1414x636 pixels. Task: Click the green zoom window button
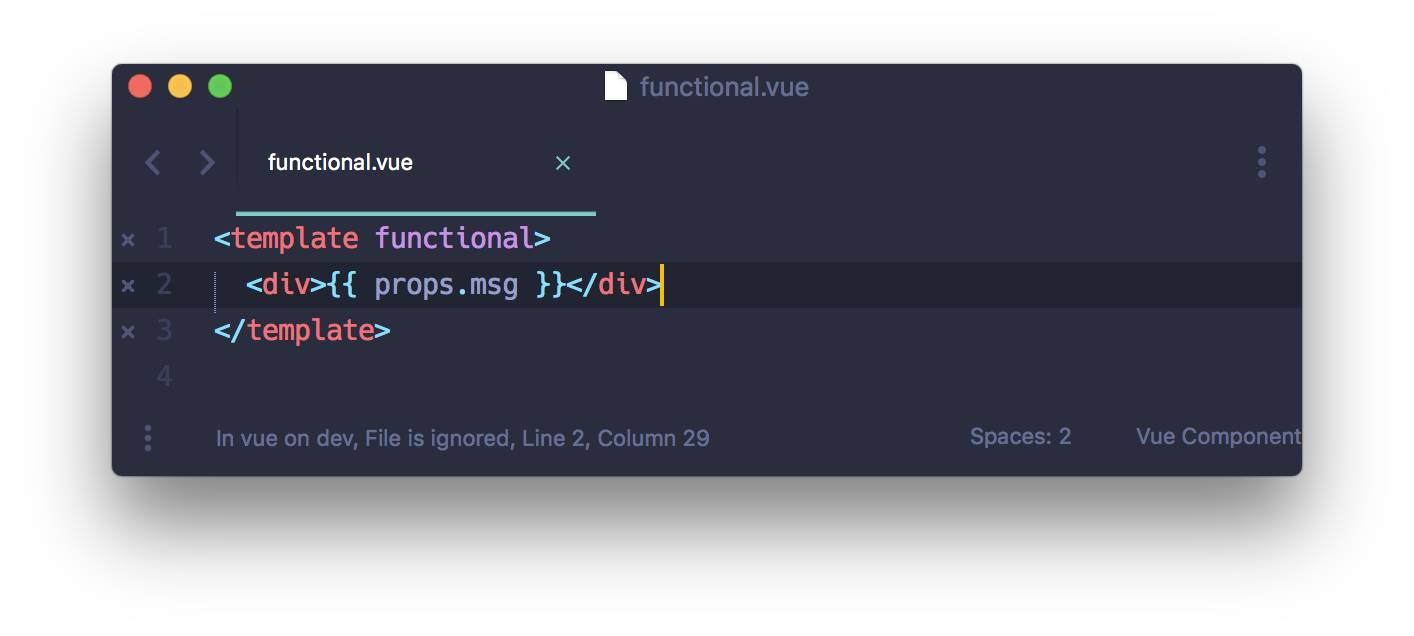[x=220, y=87]
